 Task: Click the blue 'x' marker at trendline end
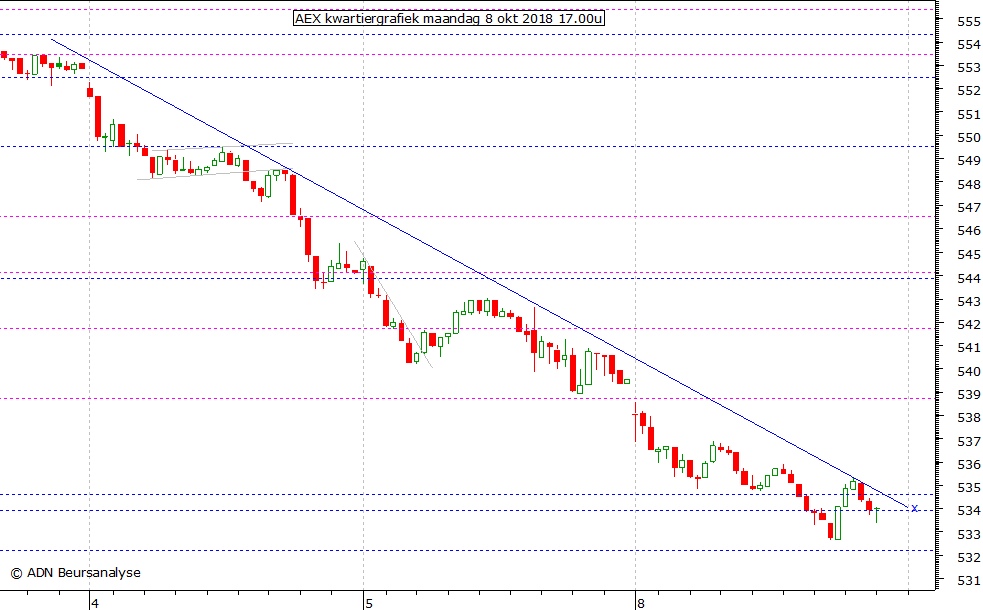915,508
